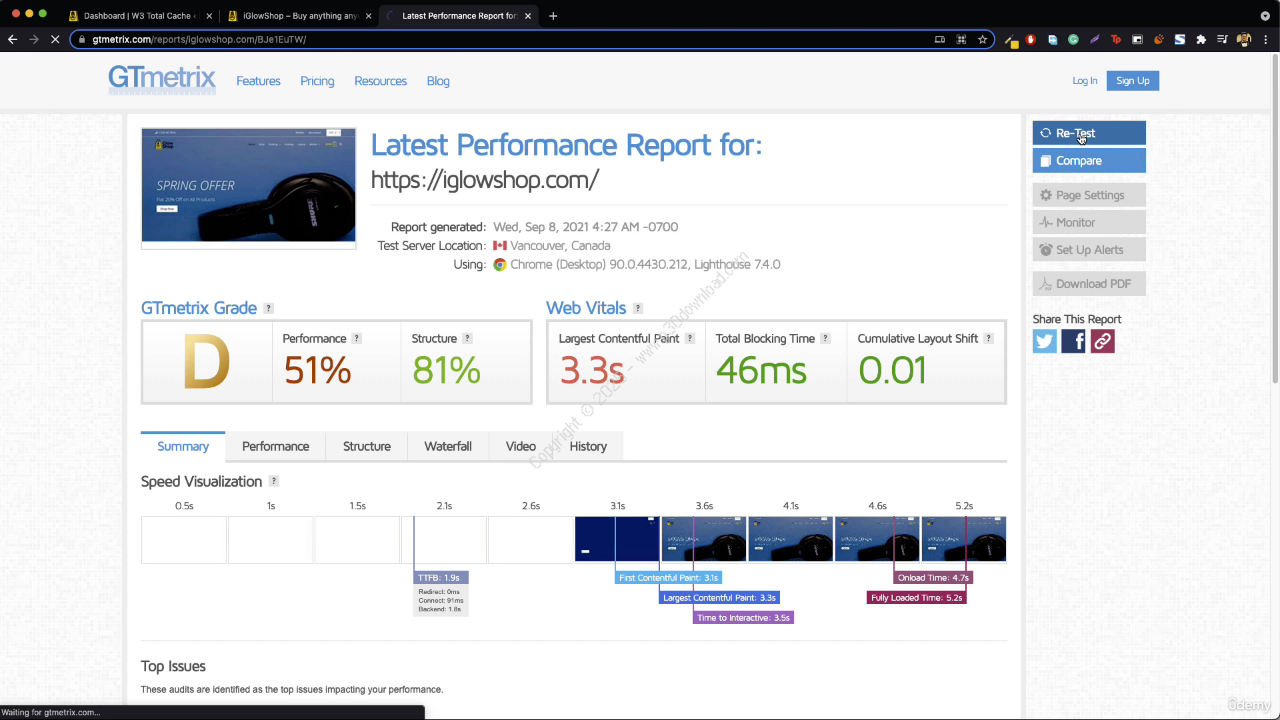Click help icon beside Largest Contentful Paint
The width and height of the screenshot is (1280, 720).
(x=690, y=339)
